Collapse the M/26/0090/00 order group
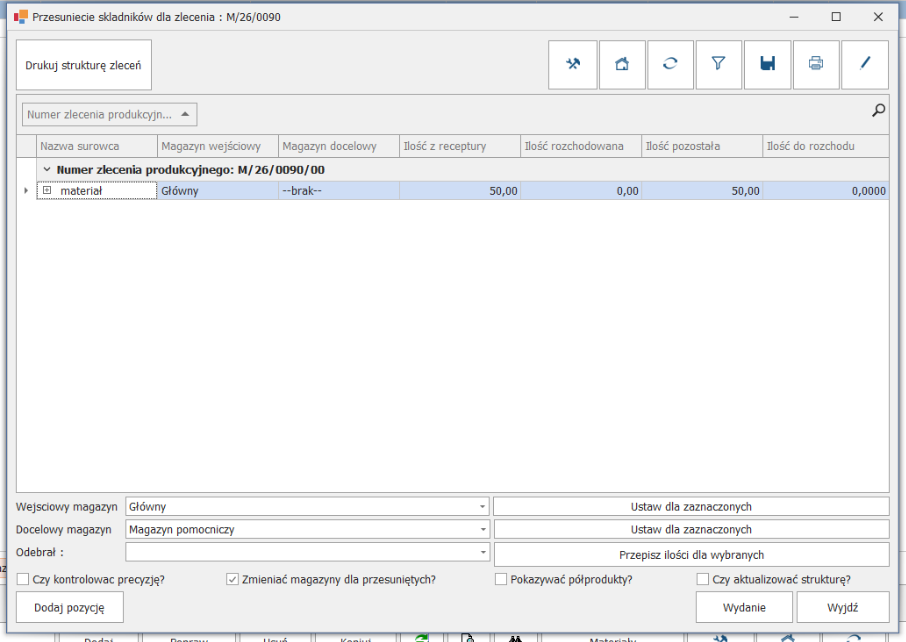Viewport: 906px width, 642px height. pos(46,170)
